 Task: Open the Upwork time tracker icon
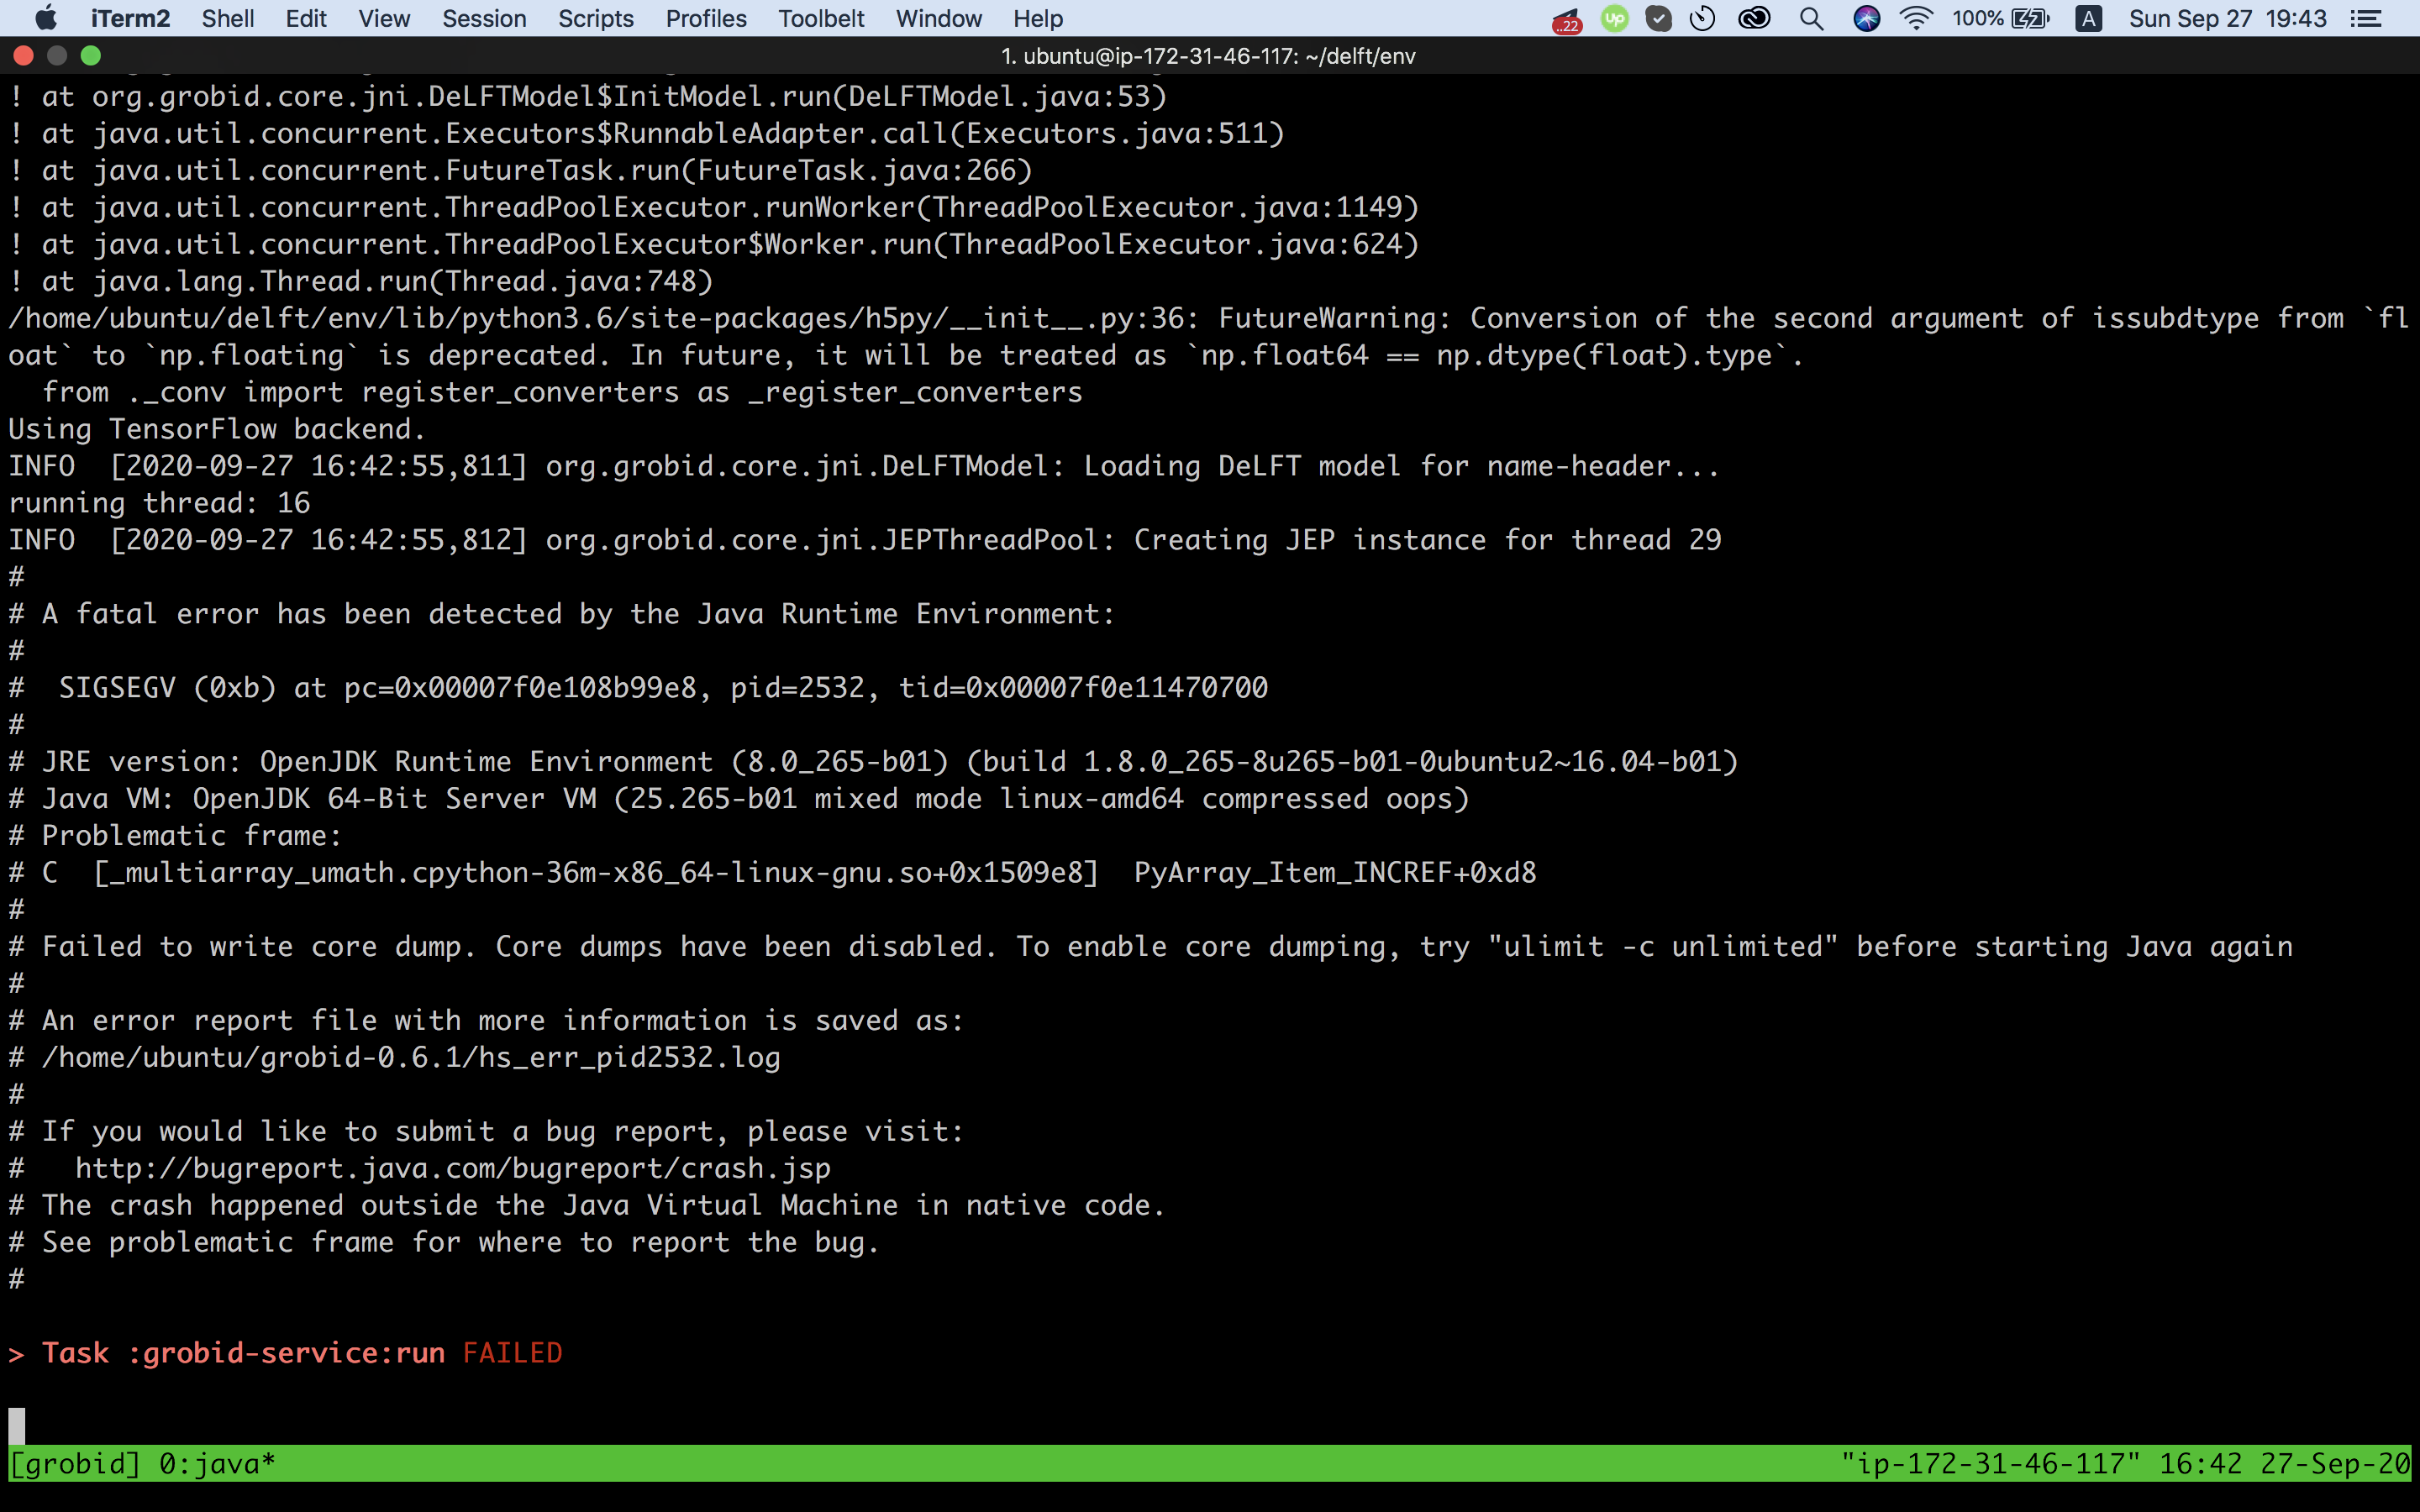point(1614,18)
